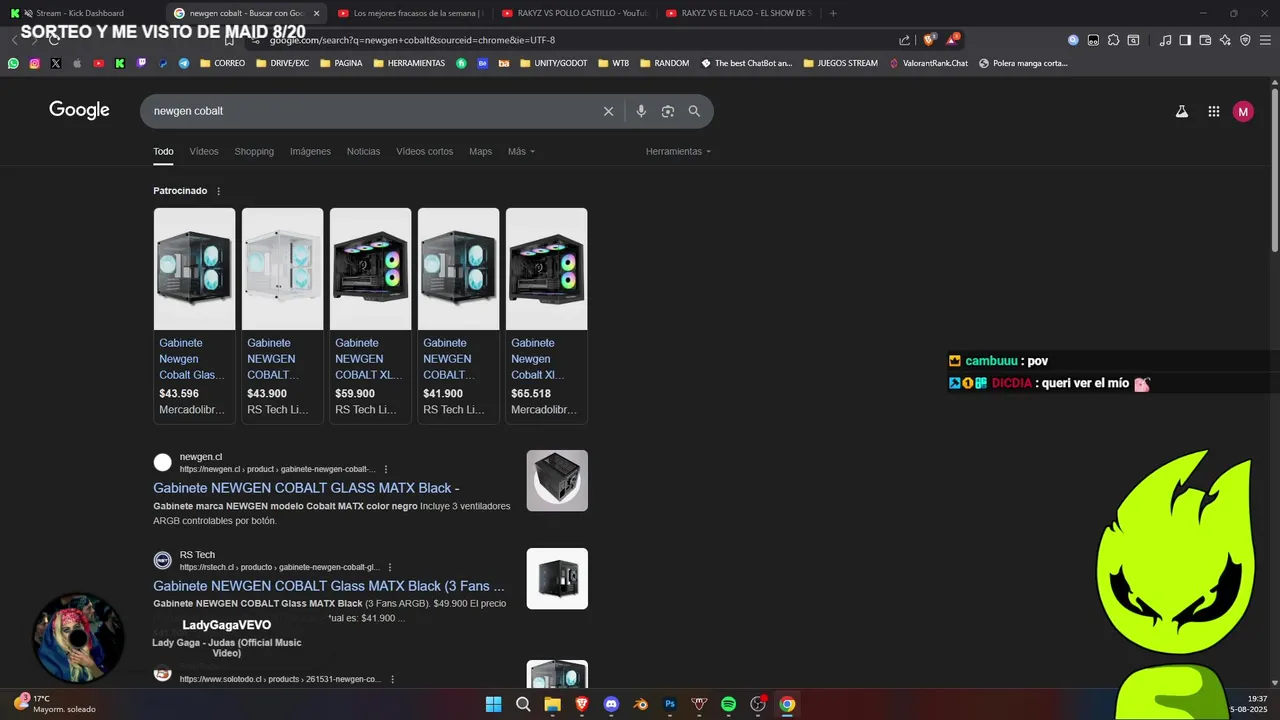This screenshot has height=720, width=1280.
Task: Open the $59.900 Gabinete NEWGEN COBALT XL ad
Action: tap(370, 316)
